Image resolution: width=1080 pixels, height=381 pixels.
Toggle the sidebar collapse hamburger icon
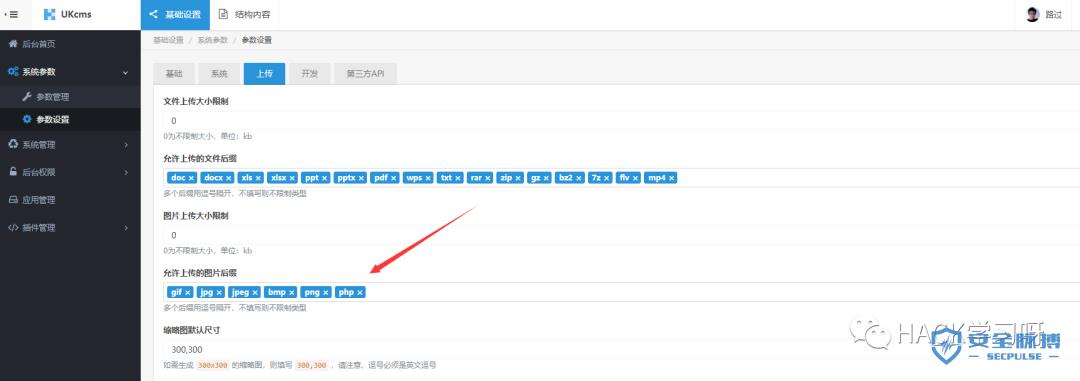tap(11, 14)
